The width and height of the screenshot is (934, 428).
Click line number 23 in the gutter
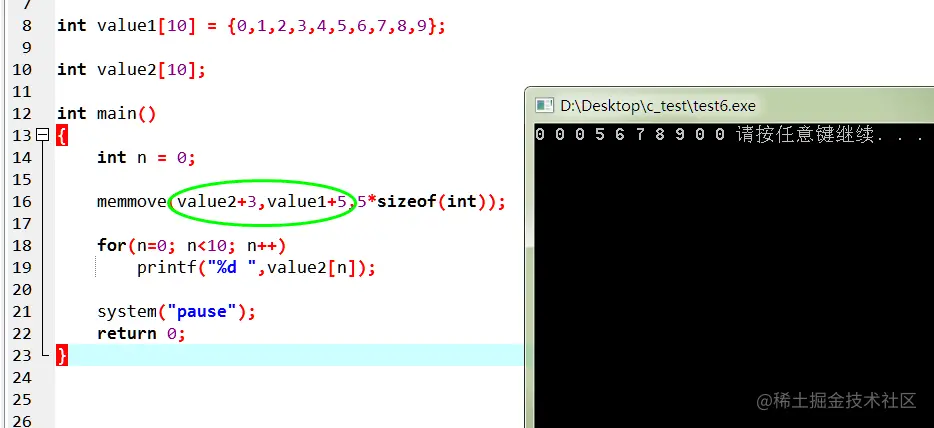coord(22,355)
